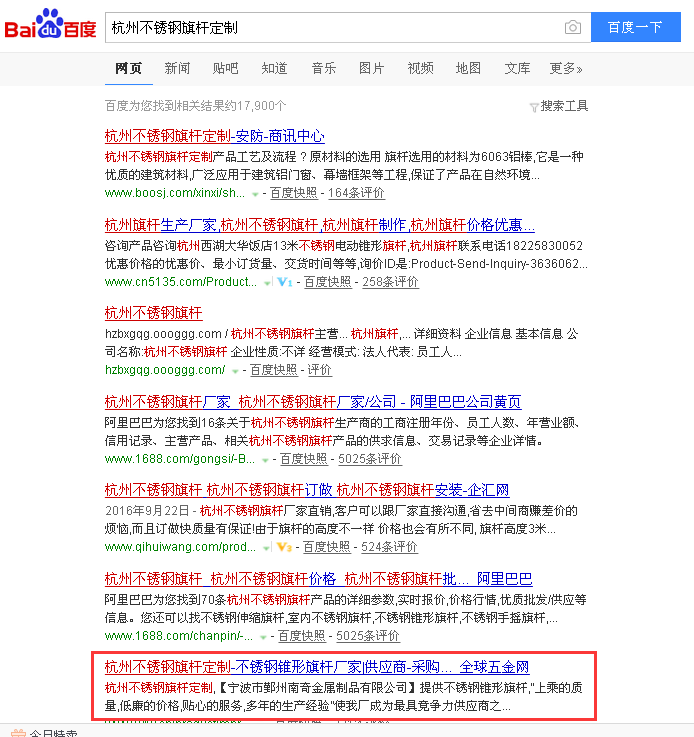Switch to the 新闻 tab

pos(177,69)
